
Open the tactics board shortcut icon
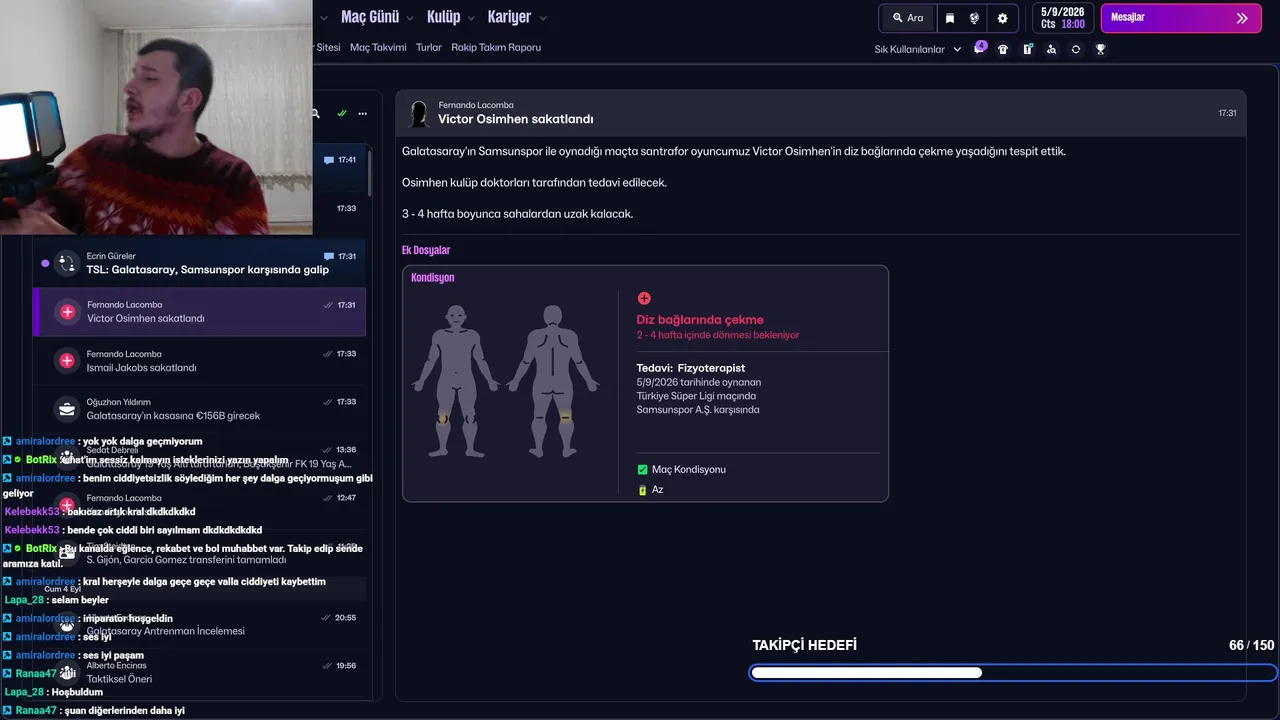pyautogui.click(x=1027, y=49)
